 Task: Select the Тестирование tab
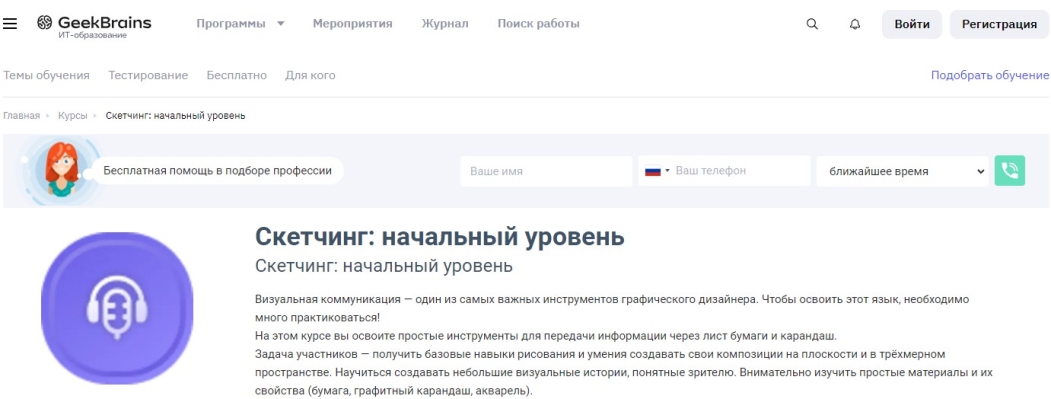[148, 75]
